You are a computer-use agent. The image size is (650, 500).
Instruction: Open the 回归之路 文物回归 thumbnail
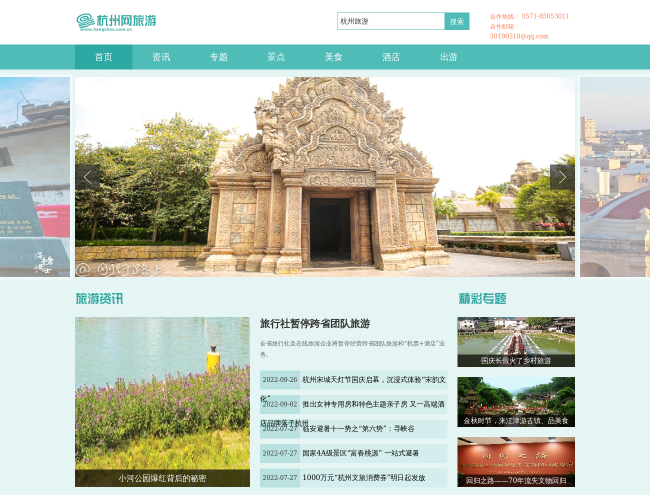[x=515, y=462]
